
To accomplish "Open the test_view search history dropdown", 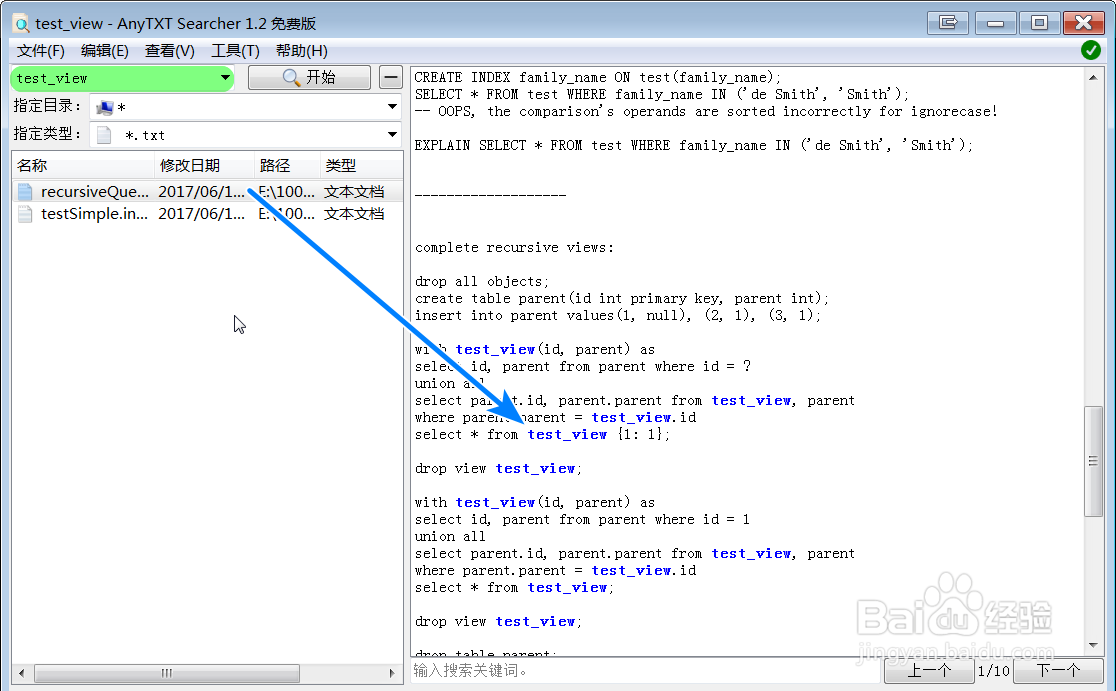I will tap(225, 78).
